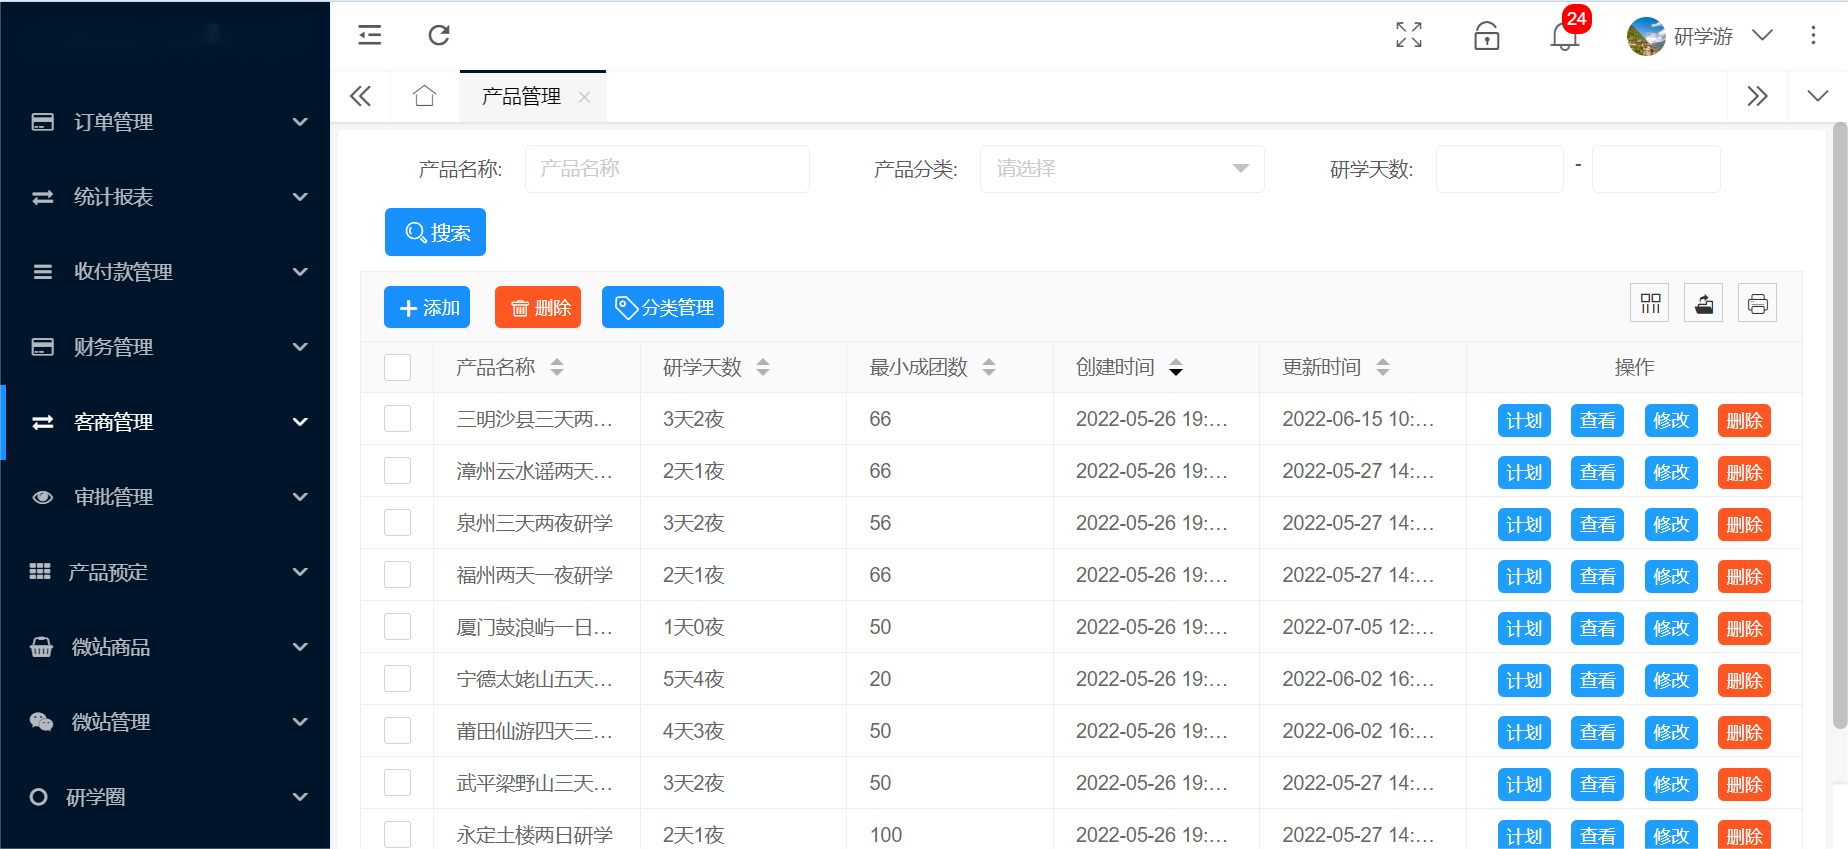Viewport: 1848px width, 849px height.
Task: Click 审批管理 eye icon
Action: 42,497
